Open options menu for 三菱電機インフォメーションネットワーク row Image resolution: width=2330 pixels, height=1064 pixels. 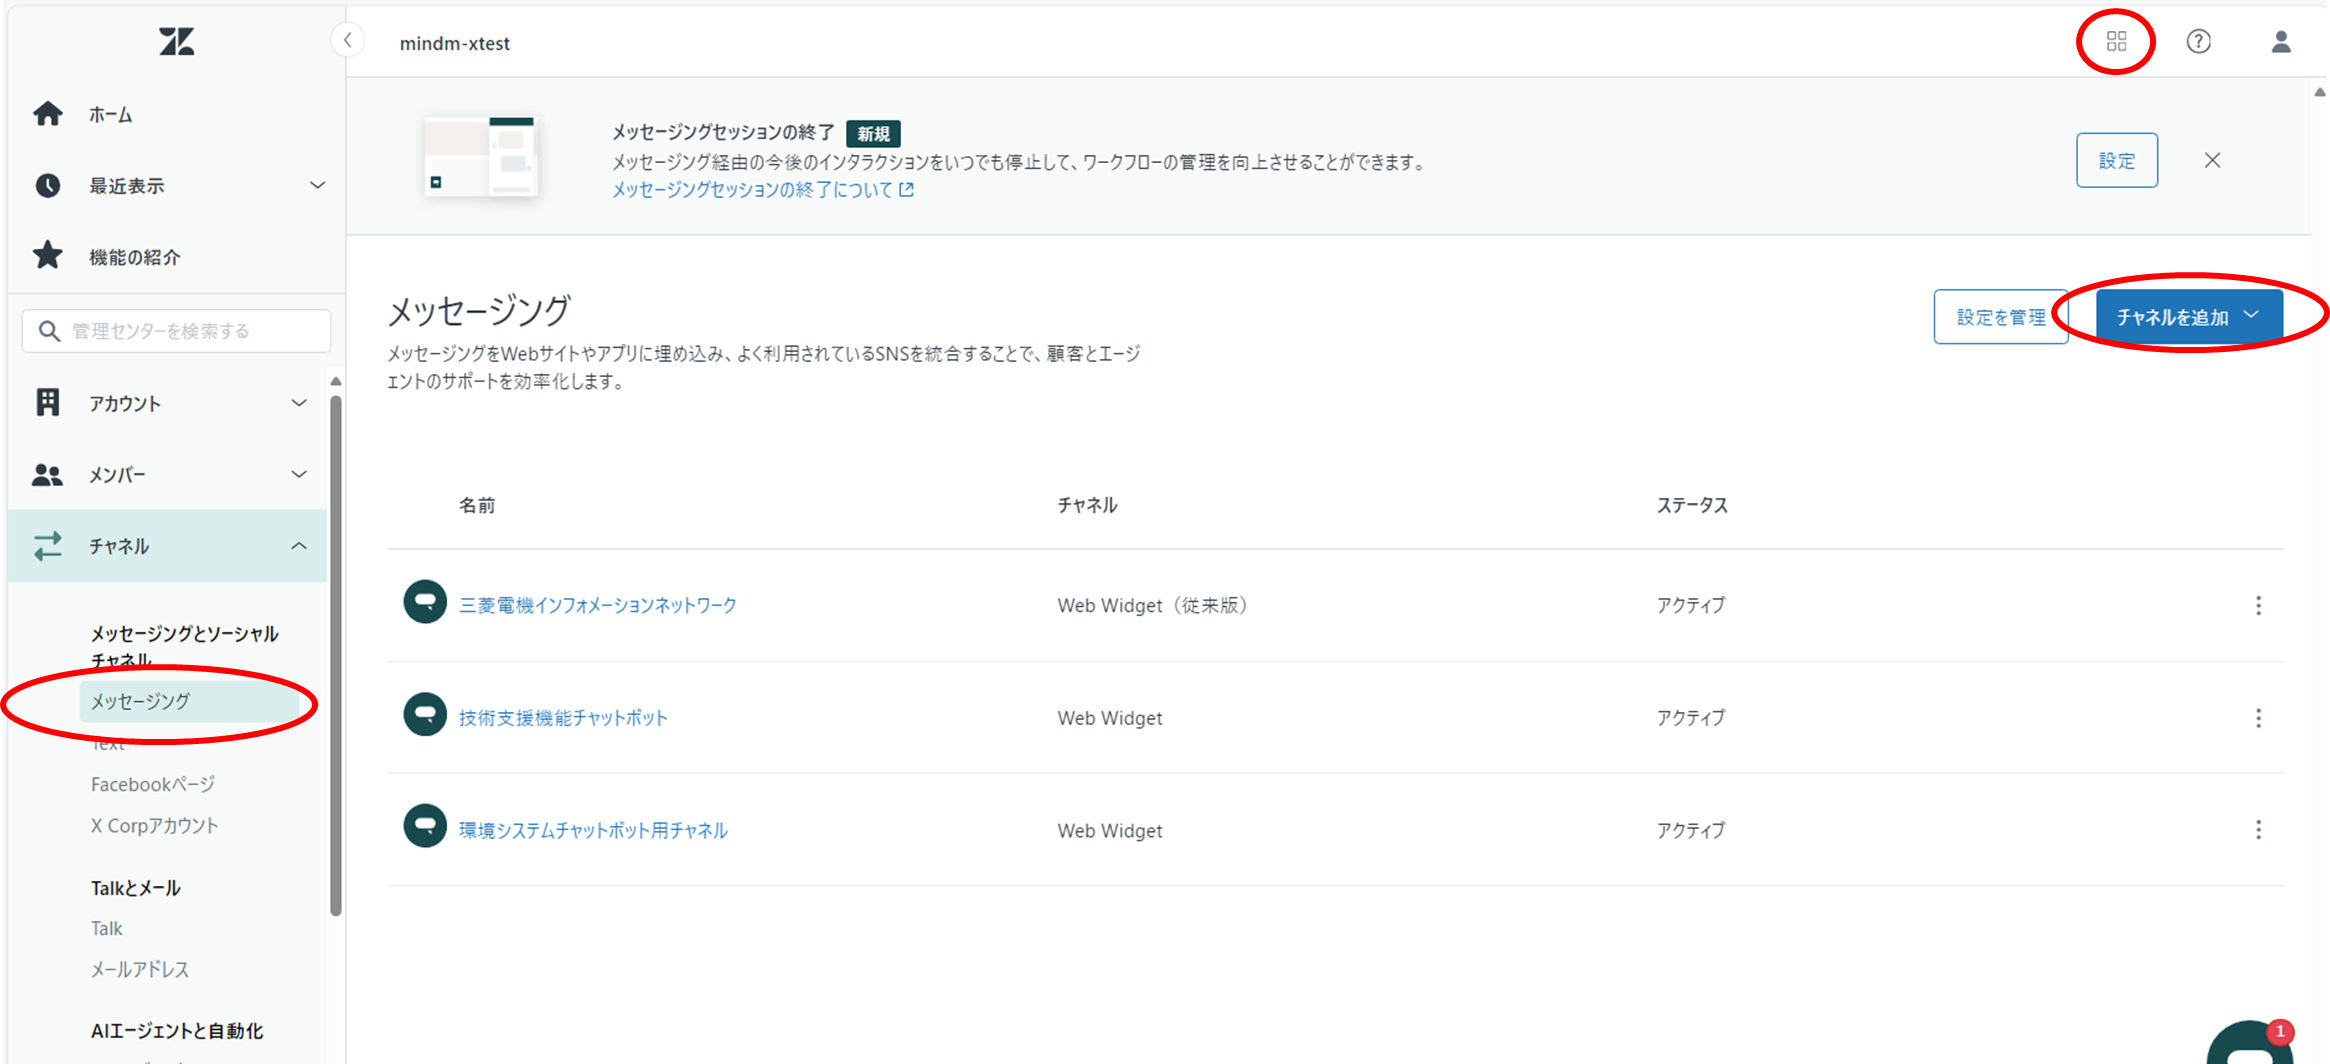pos(2258,606)
